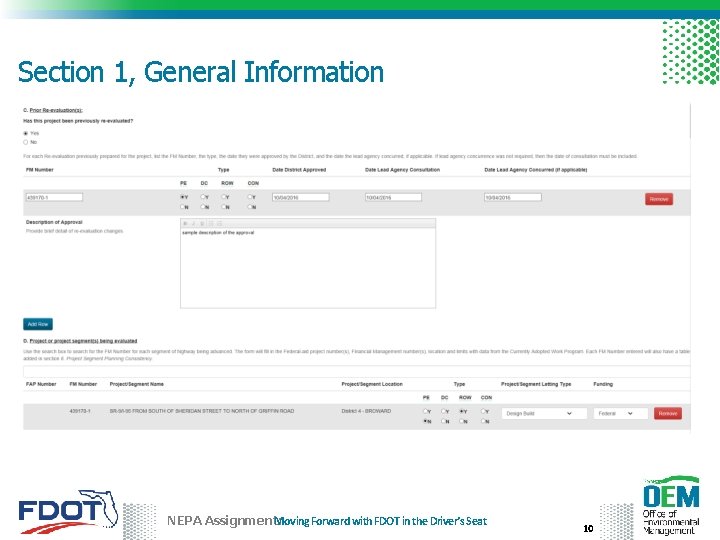Screen dimensions: 720x540
Task: Click the OEM Office of Environmental Management logo
Action: (671, 505)
